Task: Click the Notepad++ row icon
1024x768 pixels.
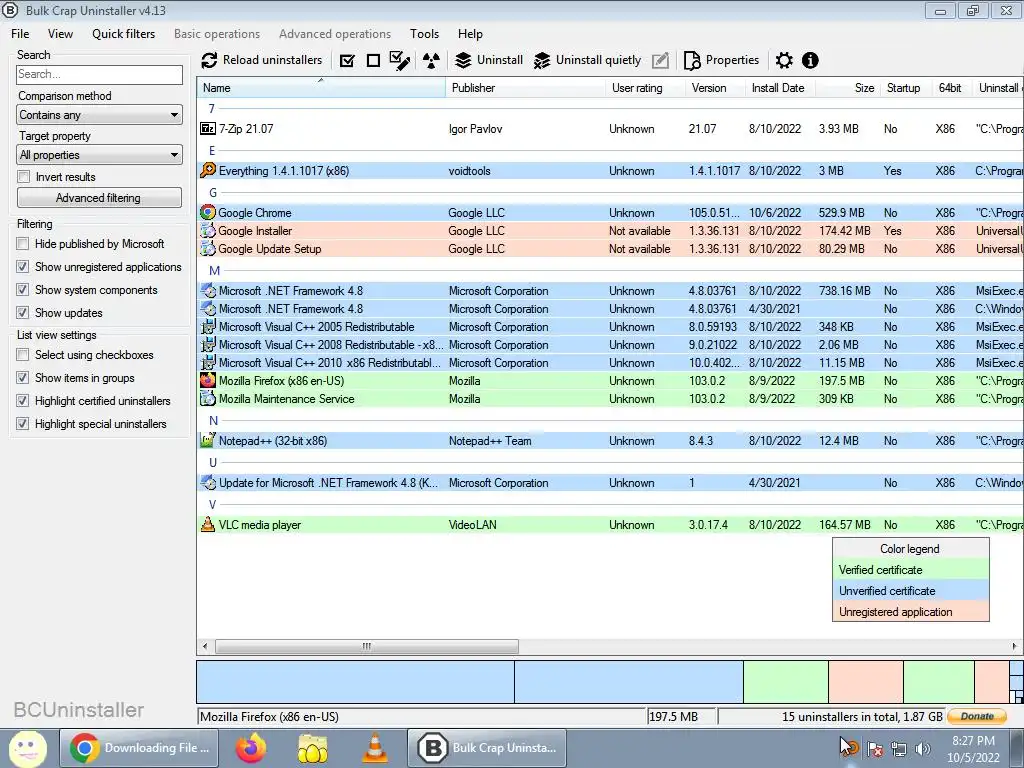Action: 208,440
